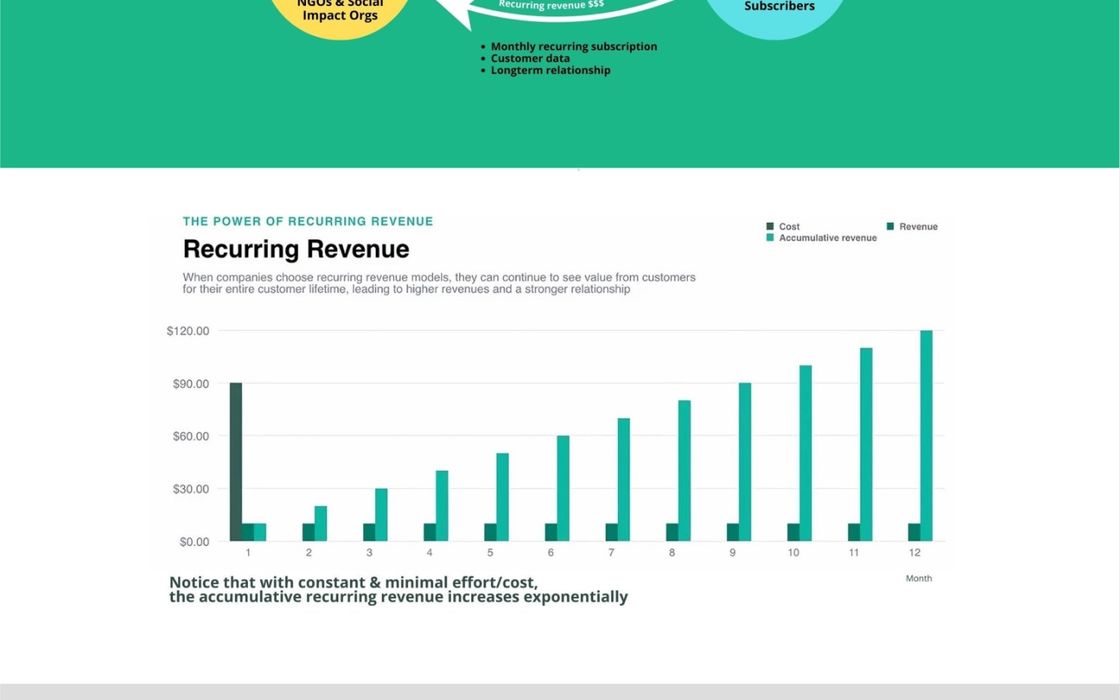Viewport: 1120px width, 700px height.
Task: Click the "THE POWER OF RECURRING REVENUE" subtitle
Action: pos(308,221)
